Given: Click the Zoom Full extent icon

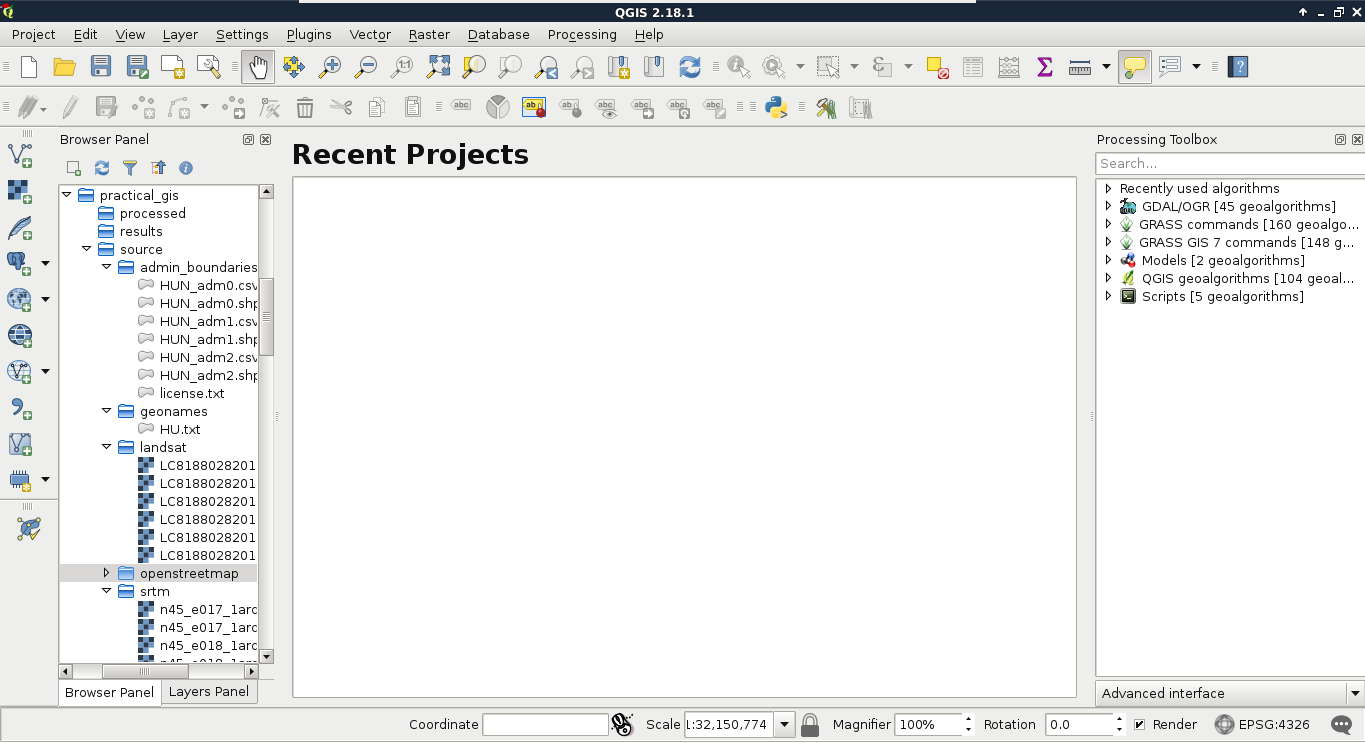Looking at the screenshot, I should (438, 67).
